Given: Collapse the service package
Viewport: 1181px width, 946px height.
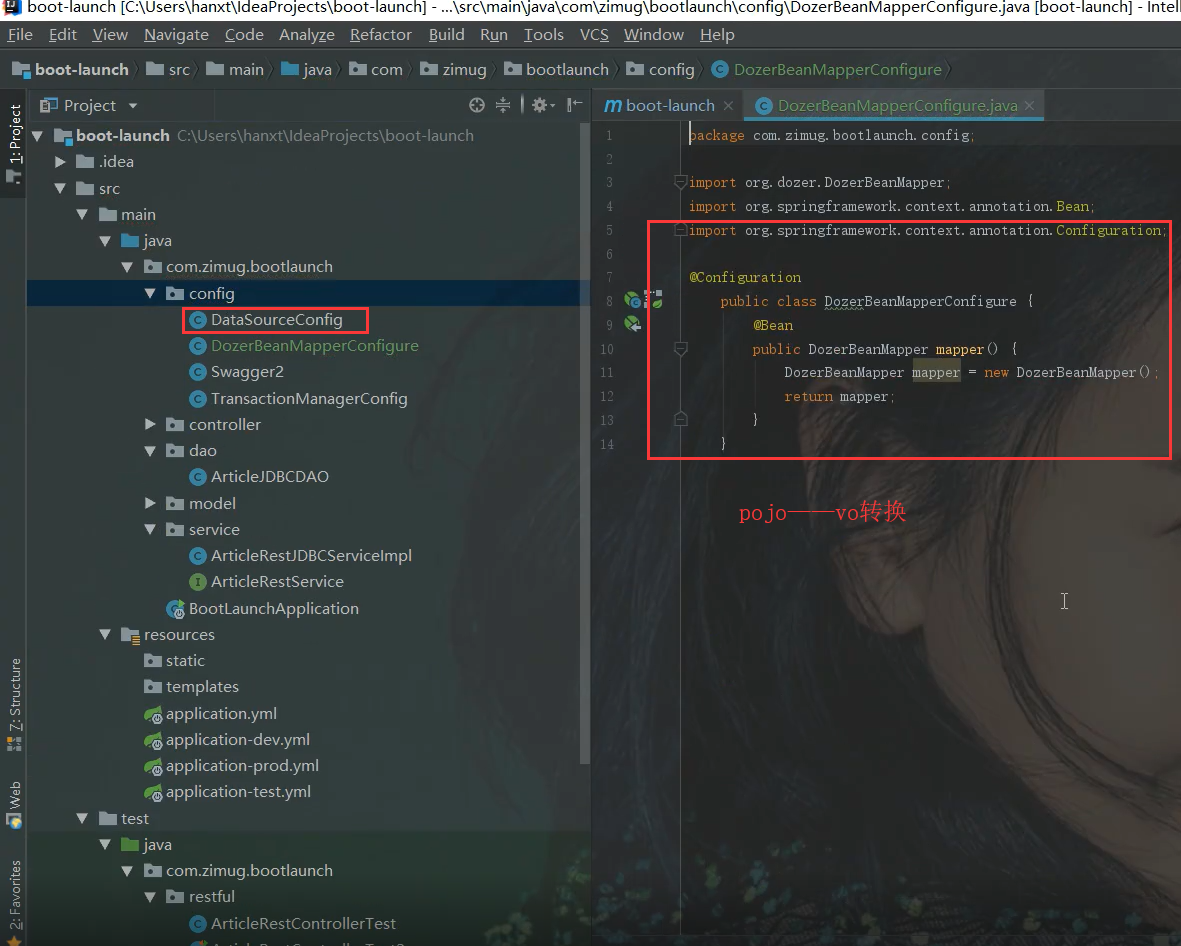Looking at the screenshot, I should coord(150,529).
